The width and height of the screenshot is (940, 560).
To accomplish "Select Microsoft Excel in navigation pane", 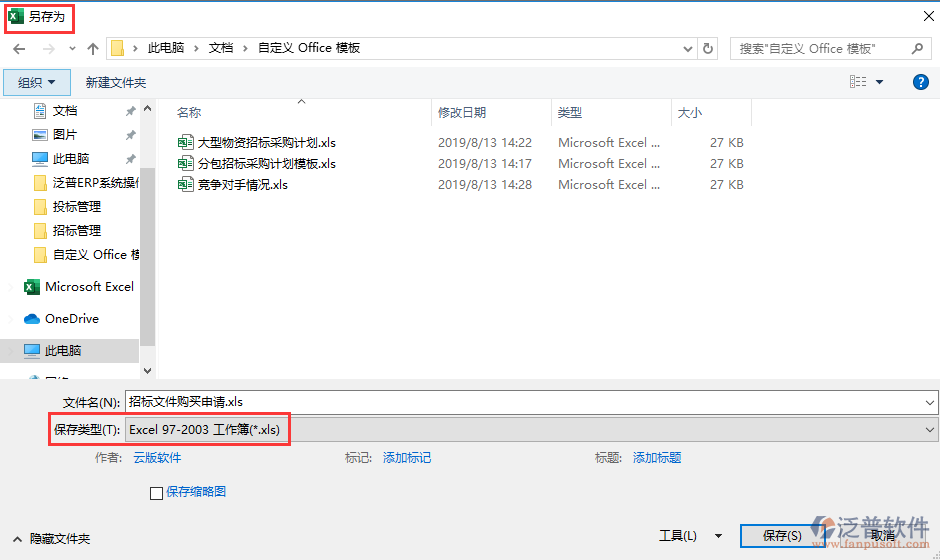I will pos(88,287).
